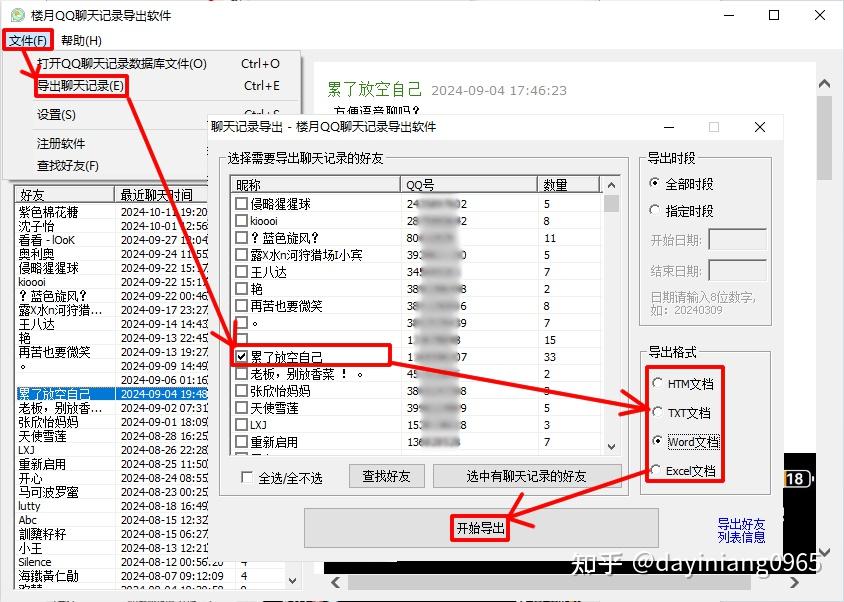Select Excel文档 export format

[655, 470]
